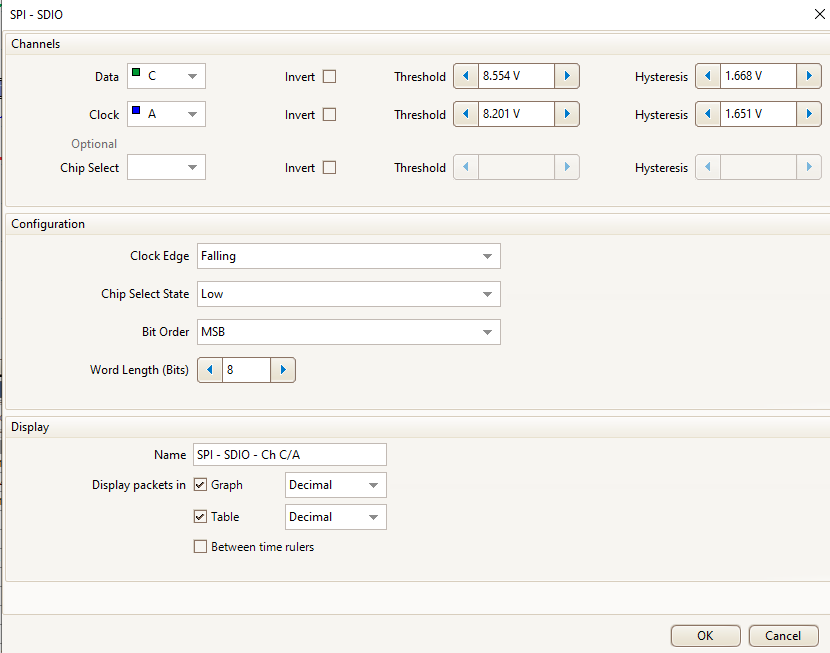
Task: Expand the Bit Order dropdown showing MSB
Action: pos(349,332)
